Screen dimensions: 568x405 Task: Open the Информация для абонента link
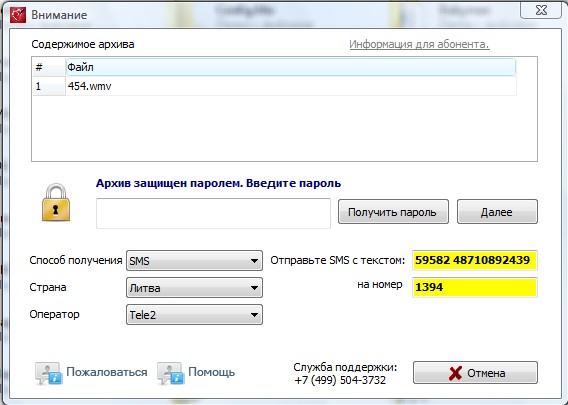419,44
